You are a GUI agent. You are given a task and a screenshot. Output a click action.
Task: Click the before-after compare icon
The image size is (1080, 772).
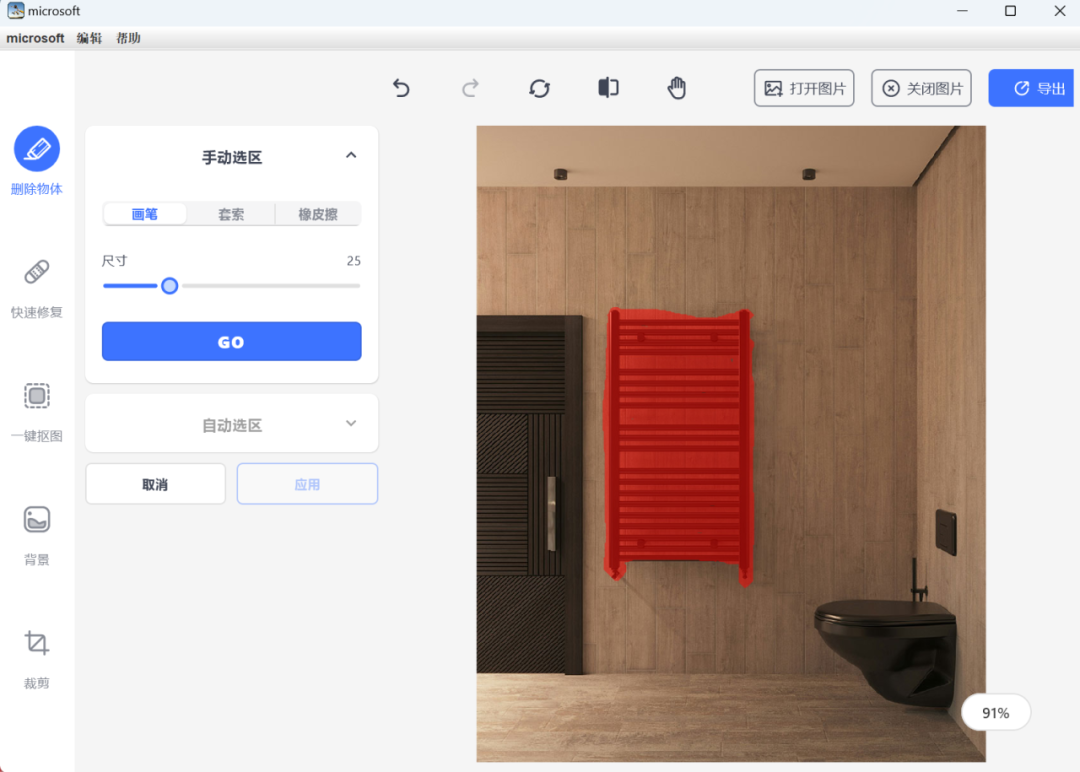tap(607, 88)
